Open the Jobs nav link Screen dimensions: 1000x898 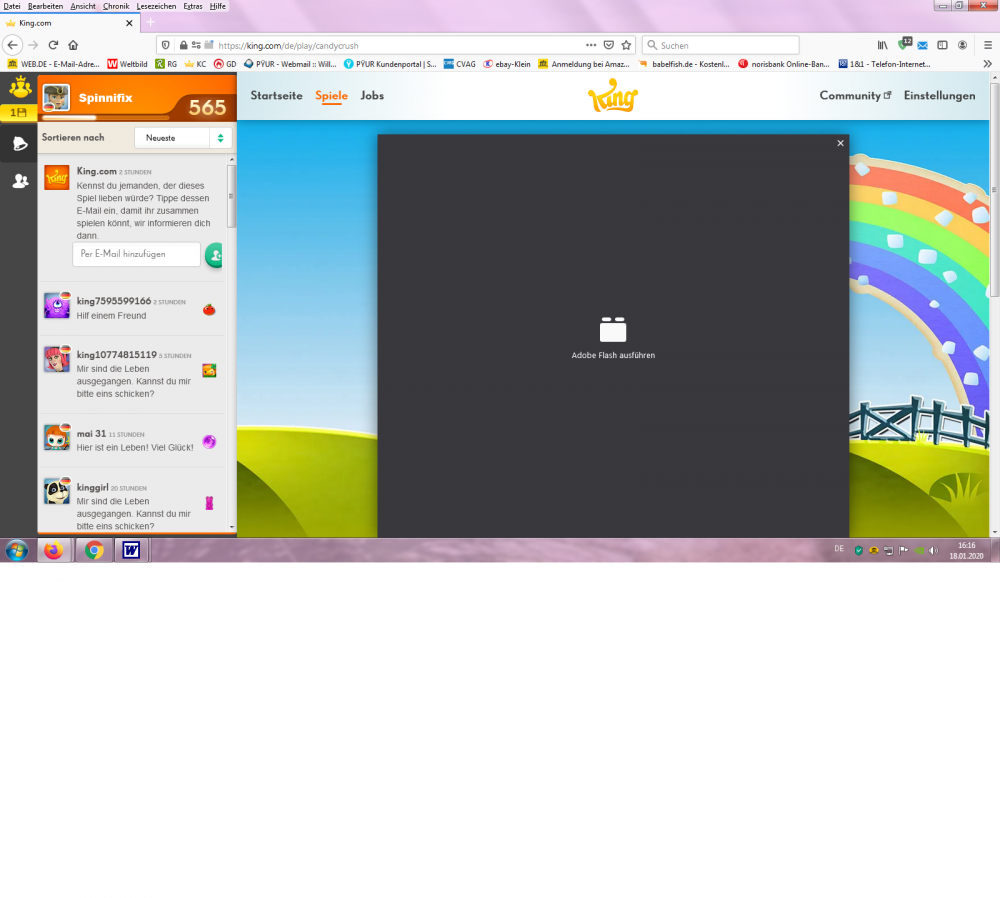pyautogui.click(x=372, y=96)
